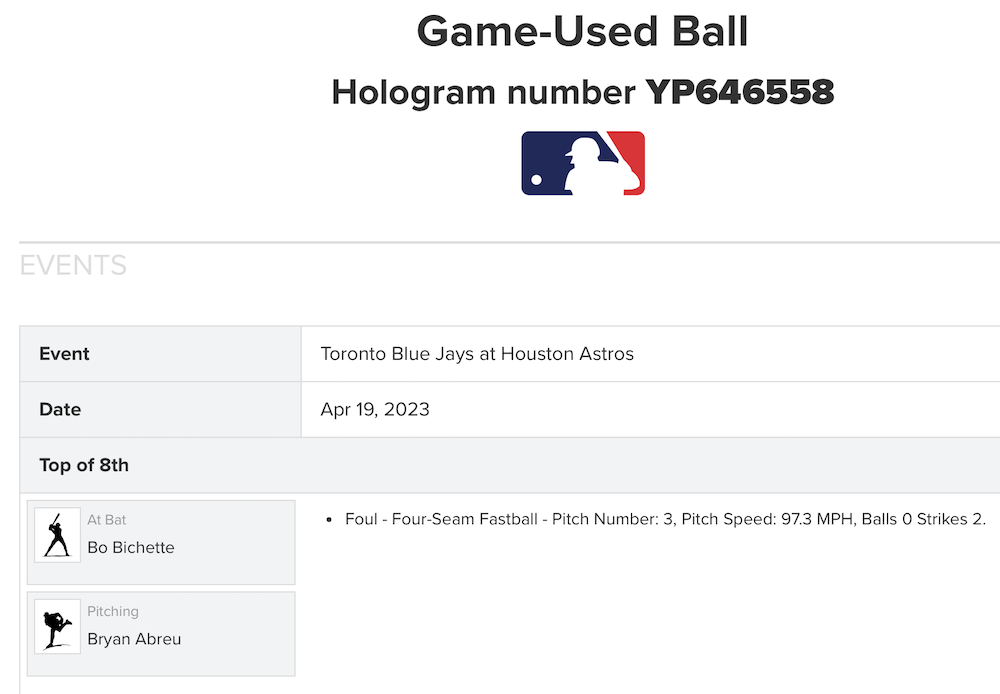Click the Apr 19, 2023 date value
The image size is (1000, 694).
[x=375, y=410]
